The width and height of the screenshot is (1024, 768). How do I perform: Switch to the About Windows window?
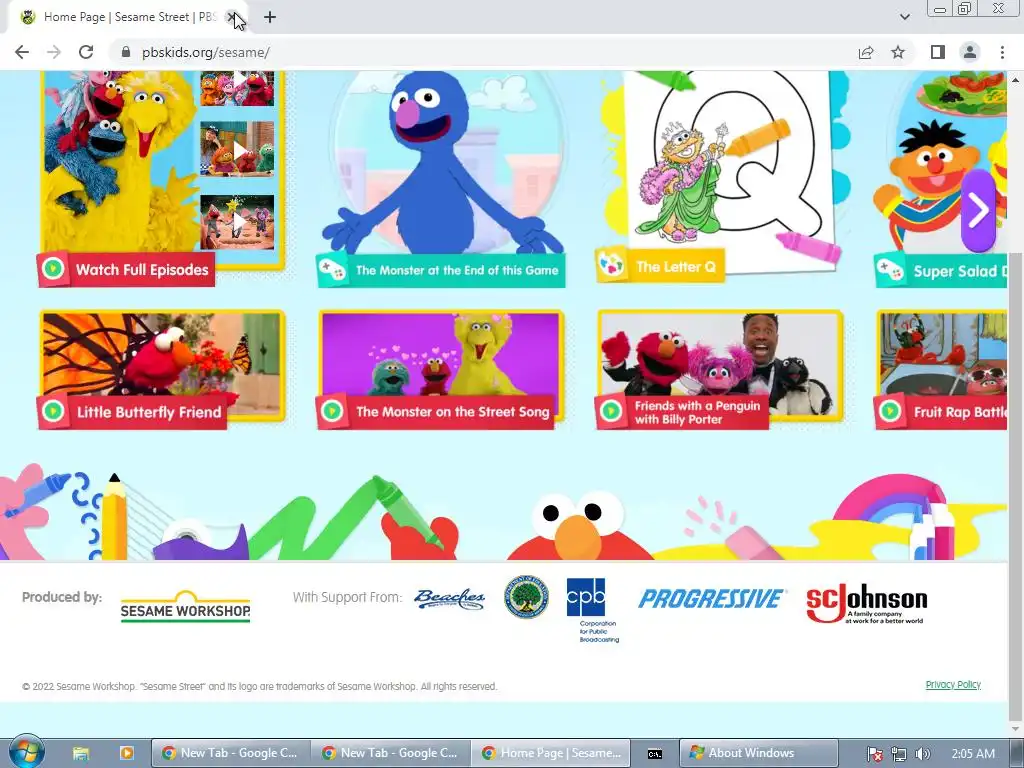point(759,753)
